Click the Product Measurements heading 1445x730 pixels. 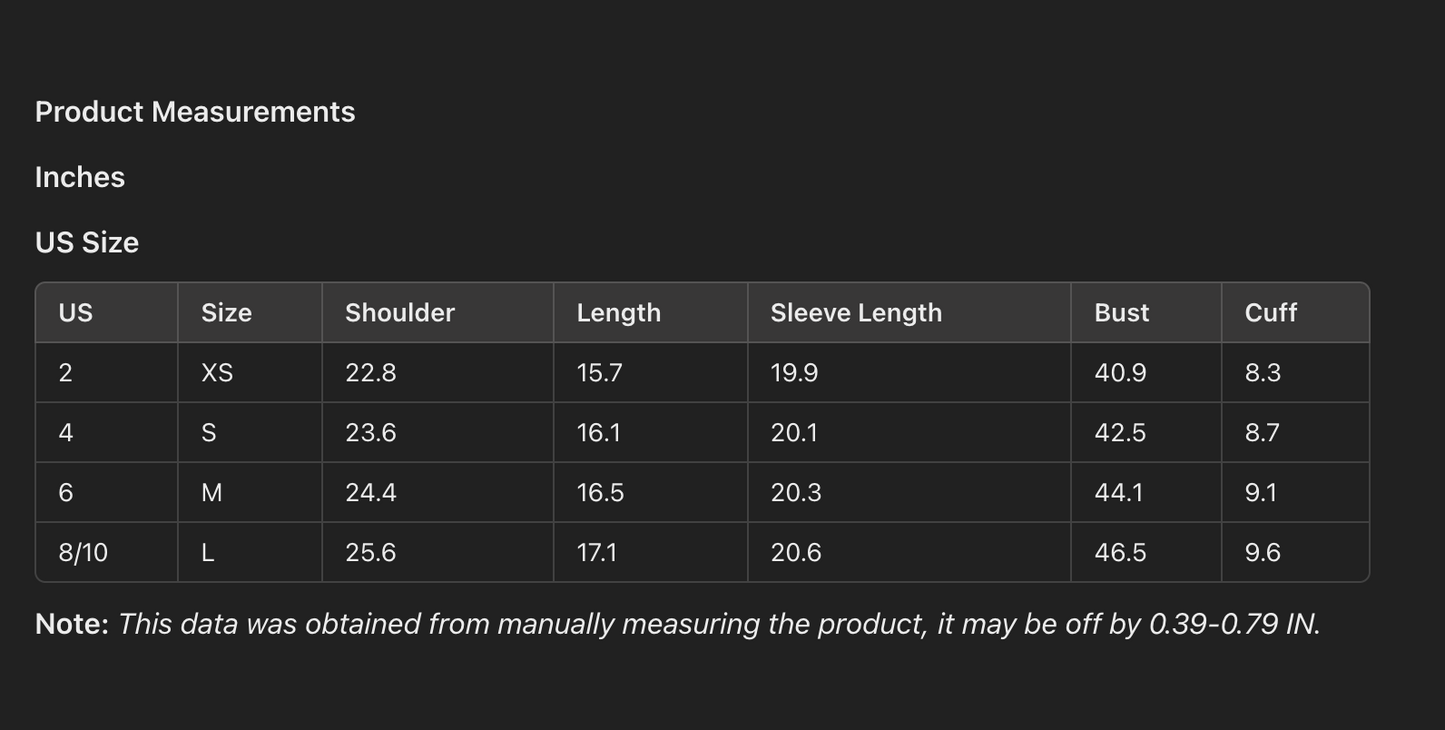(x=195, y=112)
